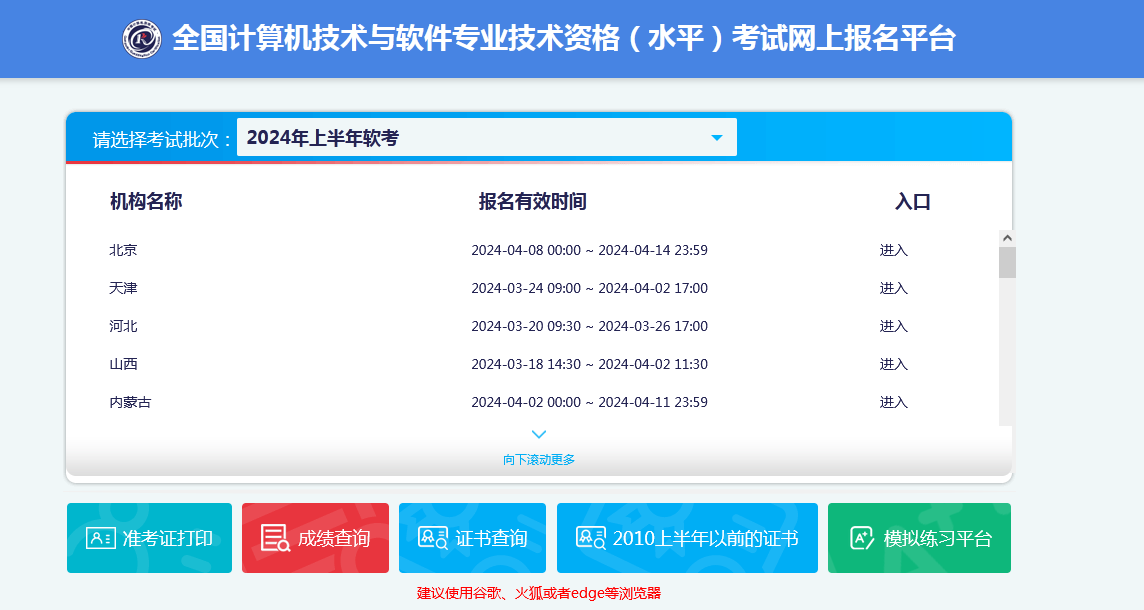Click the blue scroll-down chevron icon

click(x=539, y=434)
